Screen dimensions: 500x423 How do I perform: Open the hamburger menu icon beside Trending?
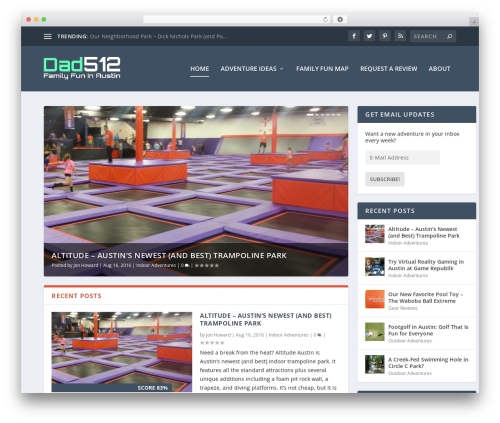pyautogui.click(x=48, y=36)
